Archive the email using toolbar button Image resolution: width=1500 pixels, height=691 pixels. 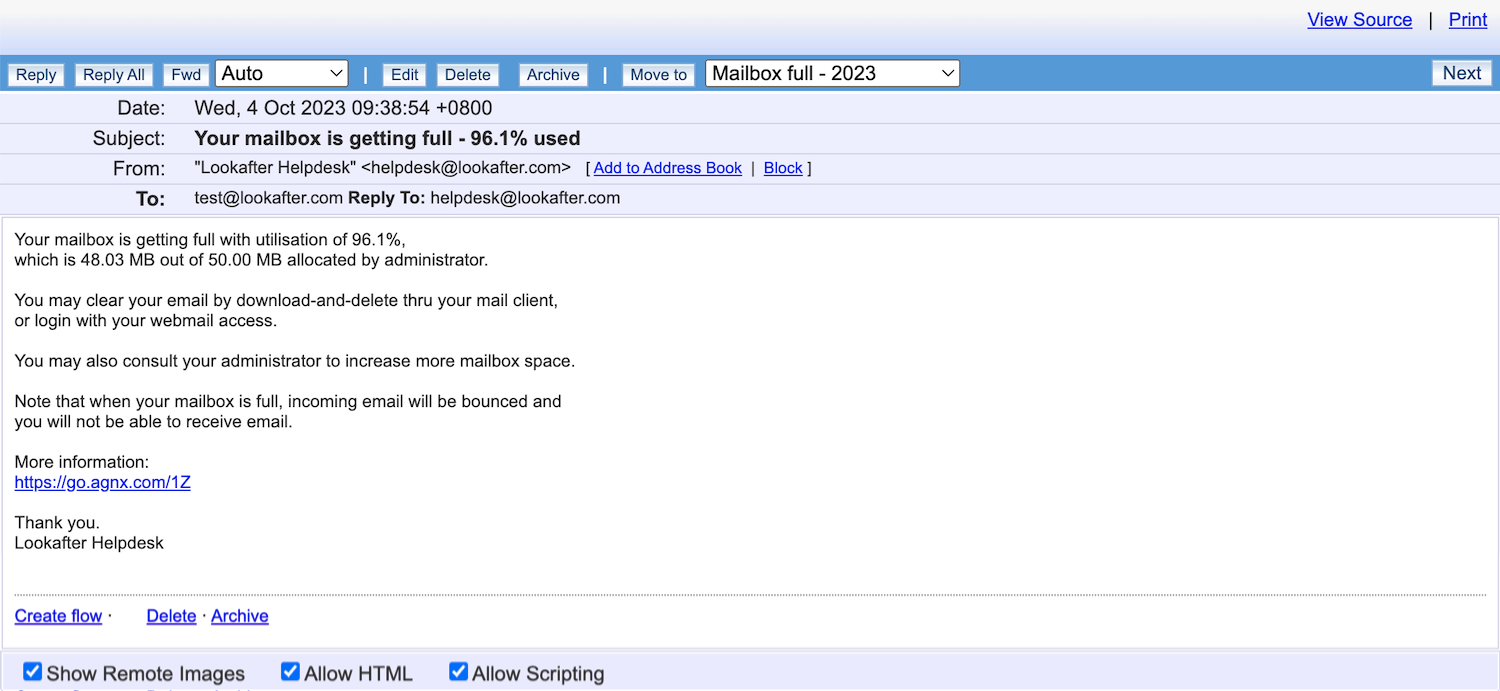[553, 75]
